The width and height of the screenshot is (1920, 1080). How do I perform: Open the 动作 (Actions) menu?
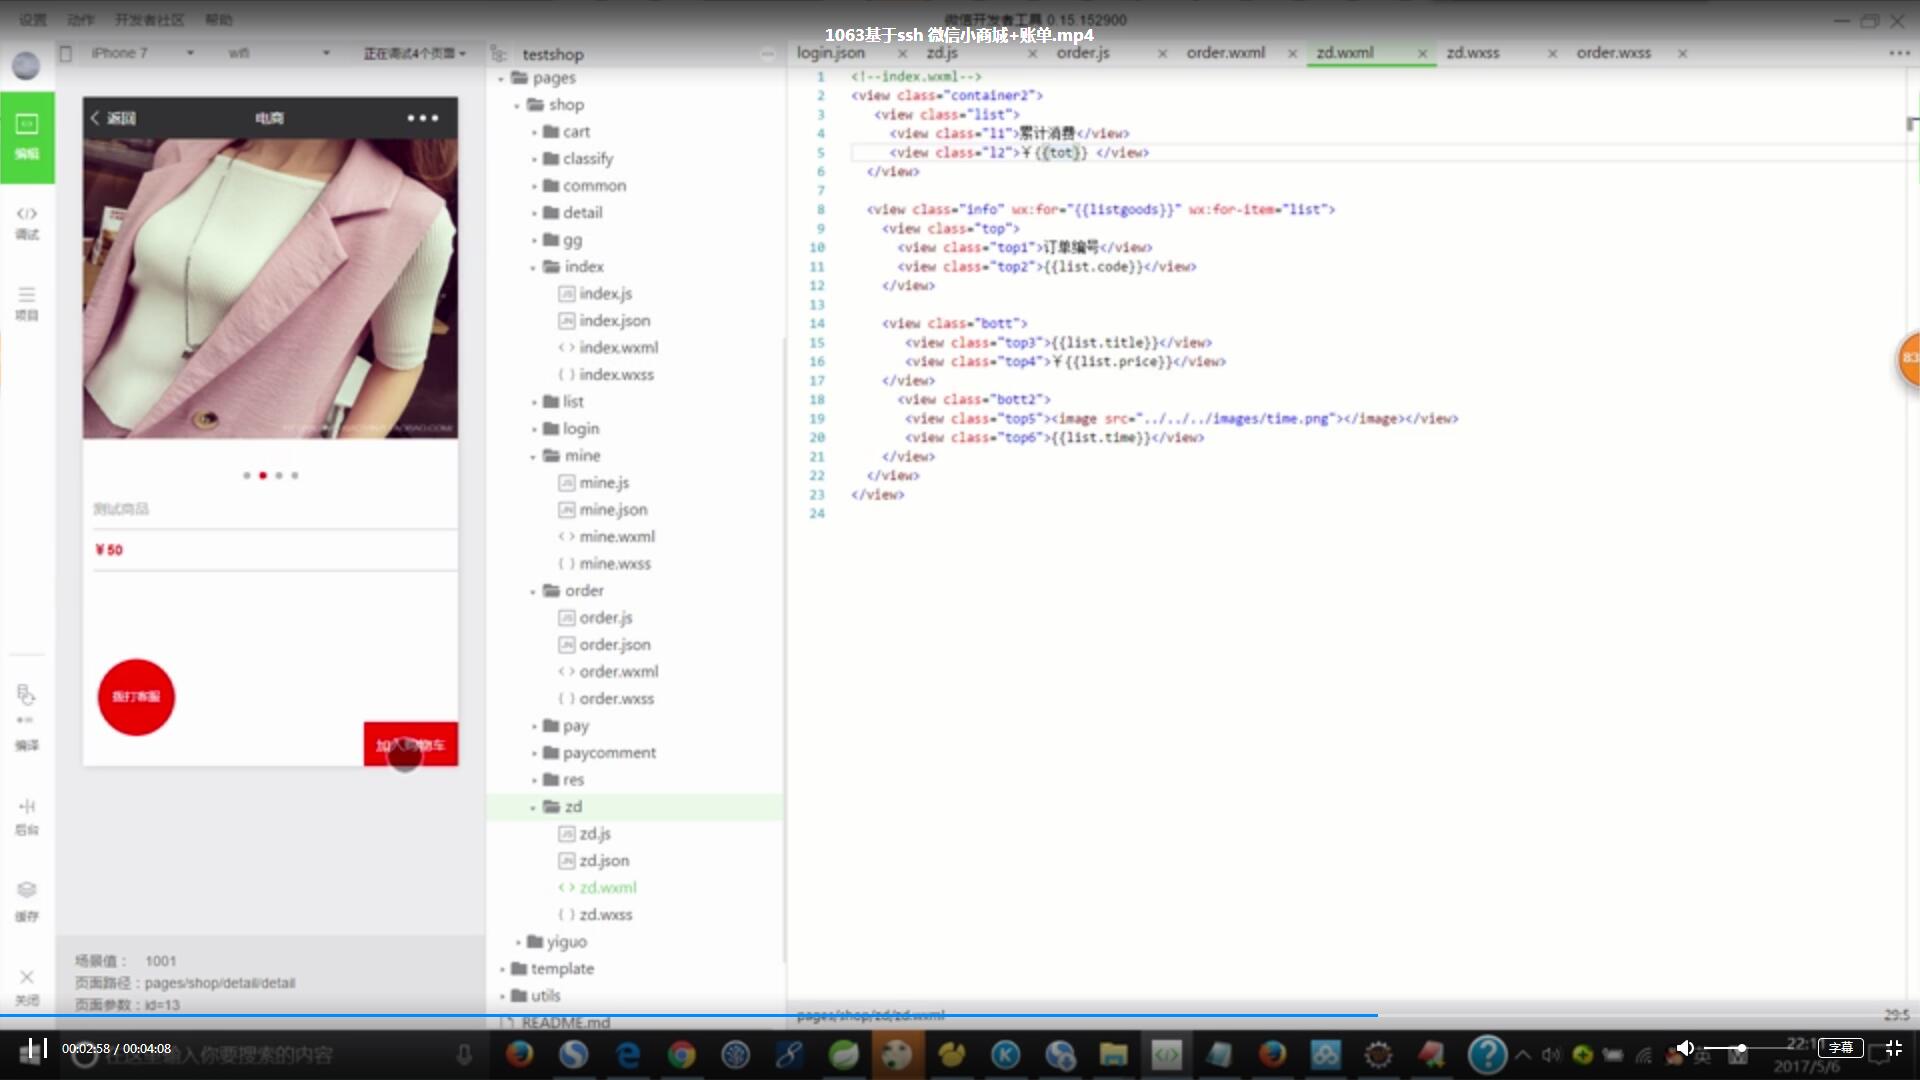[81, 20]
